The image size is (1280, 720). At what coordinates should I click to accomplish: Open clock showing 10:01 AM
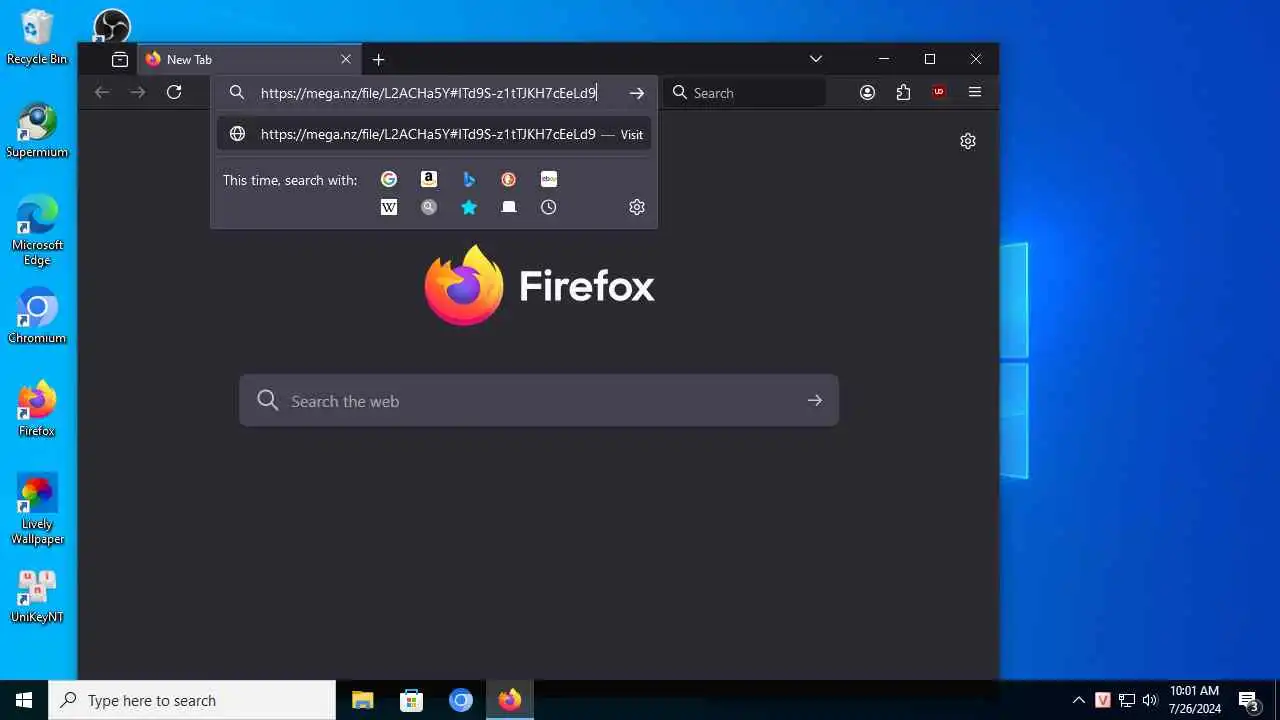[1194, 700]
